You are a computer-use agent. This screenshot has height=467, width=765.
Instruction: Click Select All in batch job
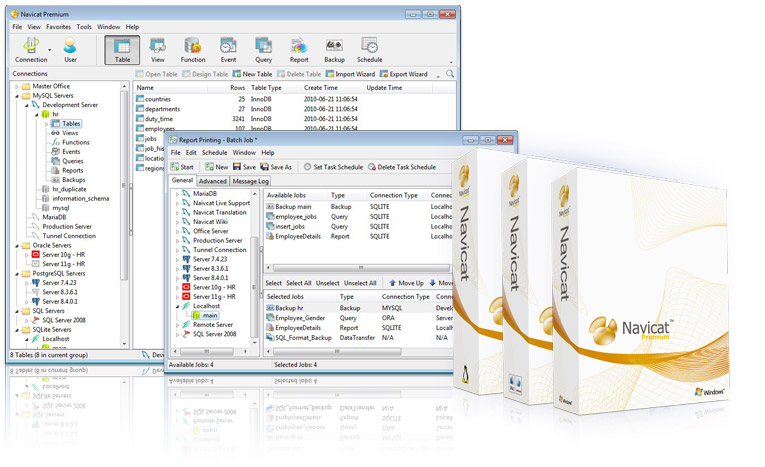[x=299, y=283]
